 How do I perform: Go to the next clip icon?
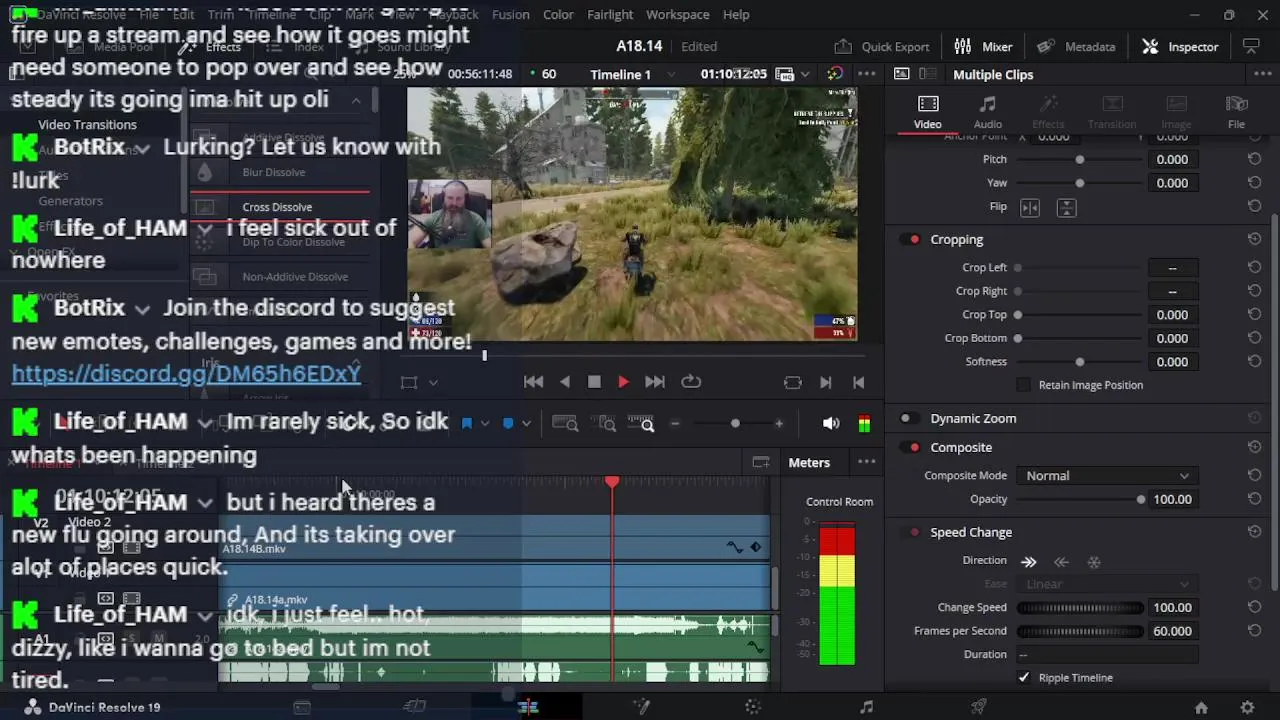[x=826, y=382]
